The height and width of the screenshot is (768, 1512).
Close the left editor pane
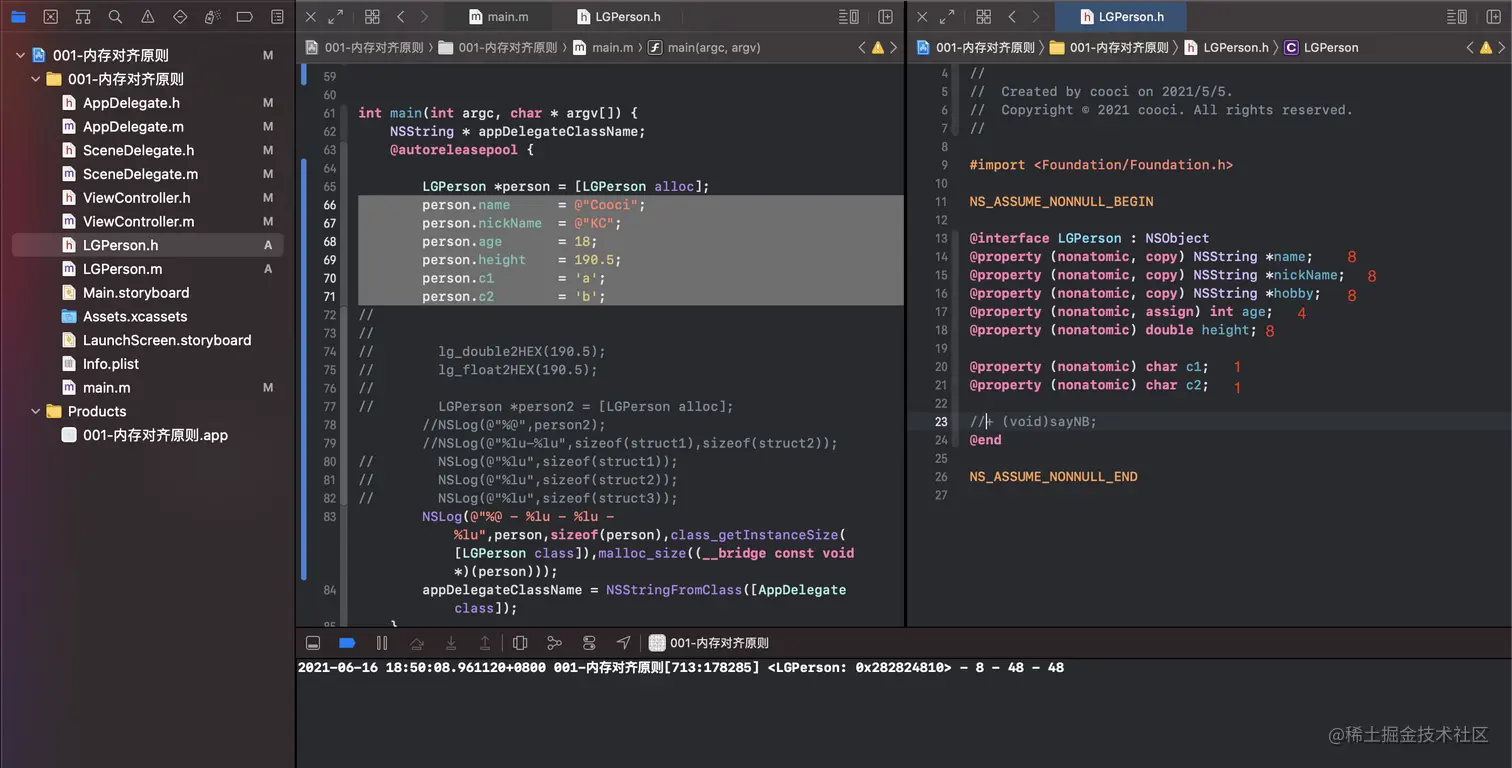(310, 17)
